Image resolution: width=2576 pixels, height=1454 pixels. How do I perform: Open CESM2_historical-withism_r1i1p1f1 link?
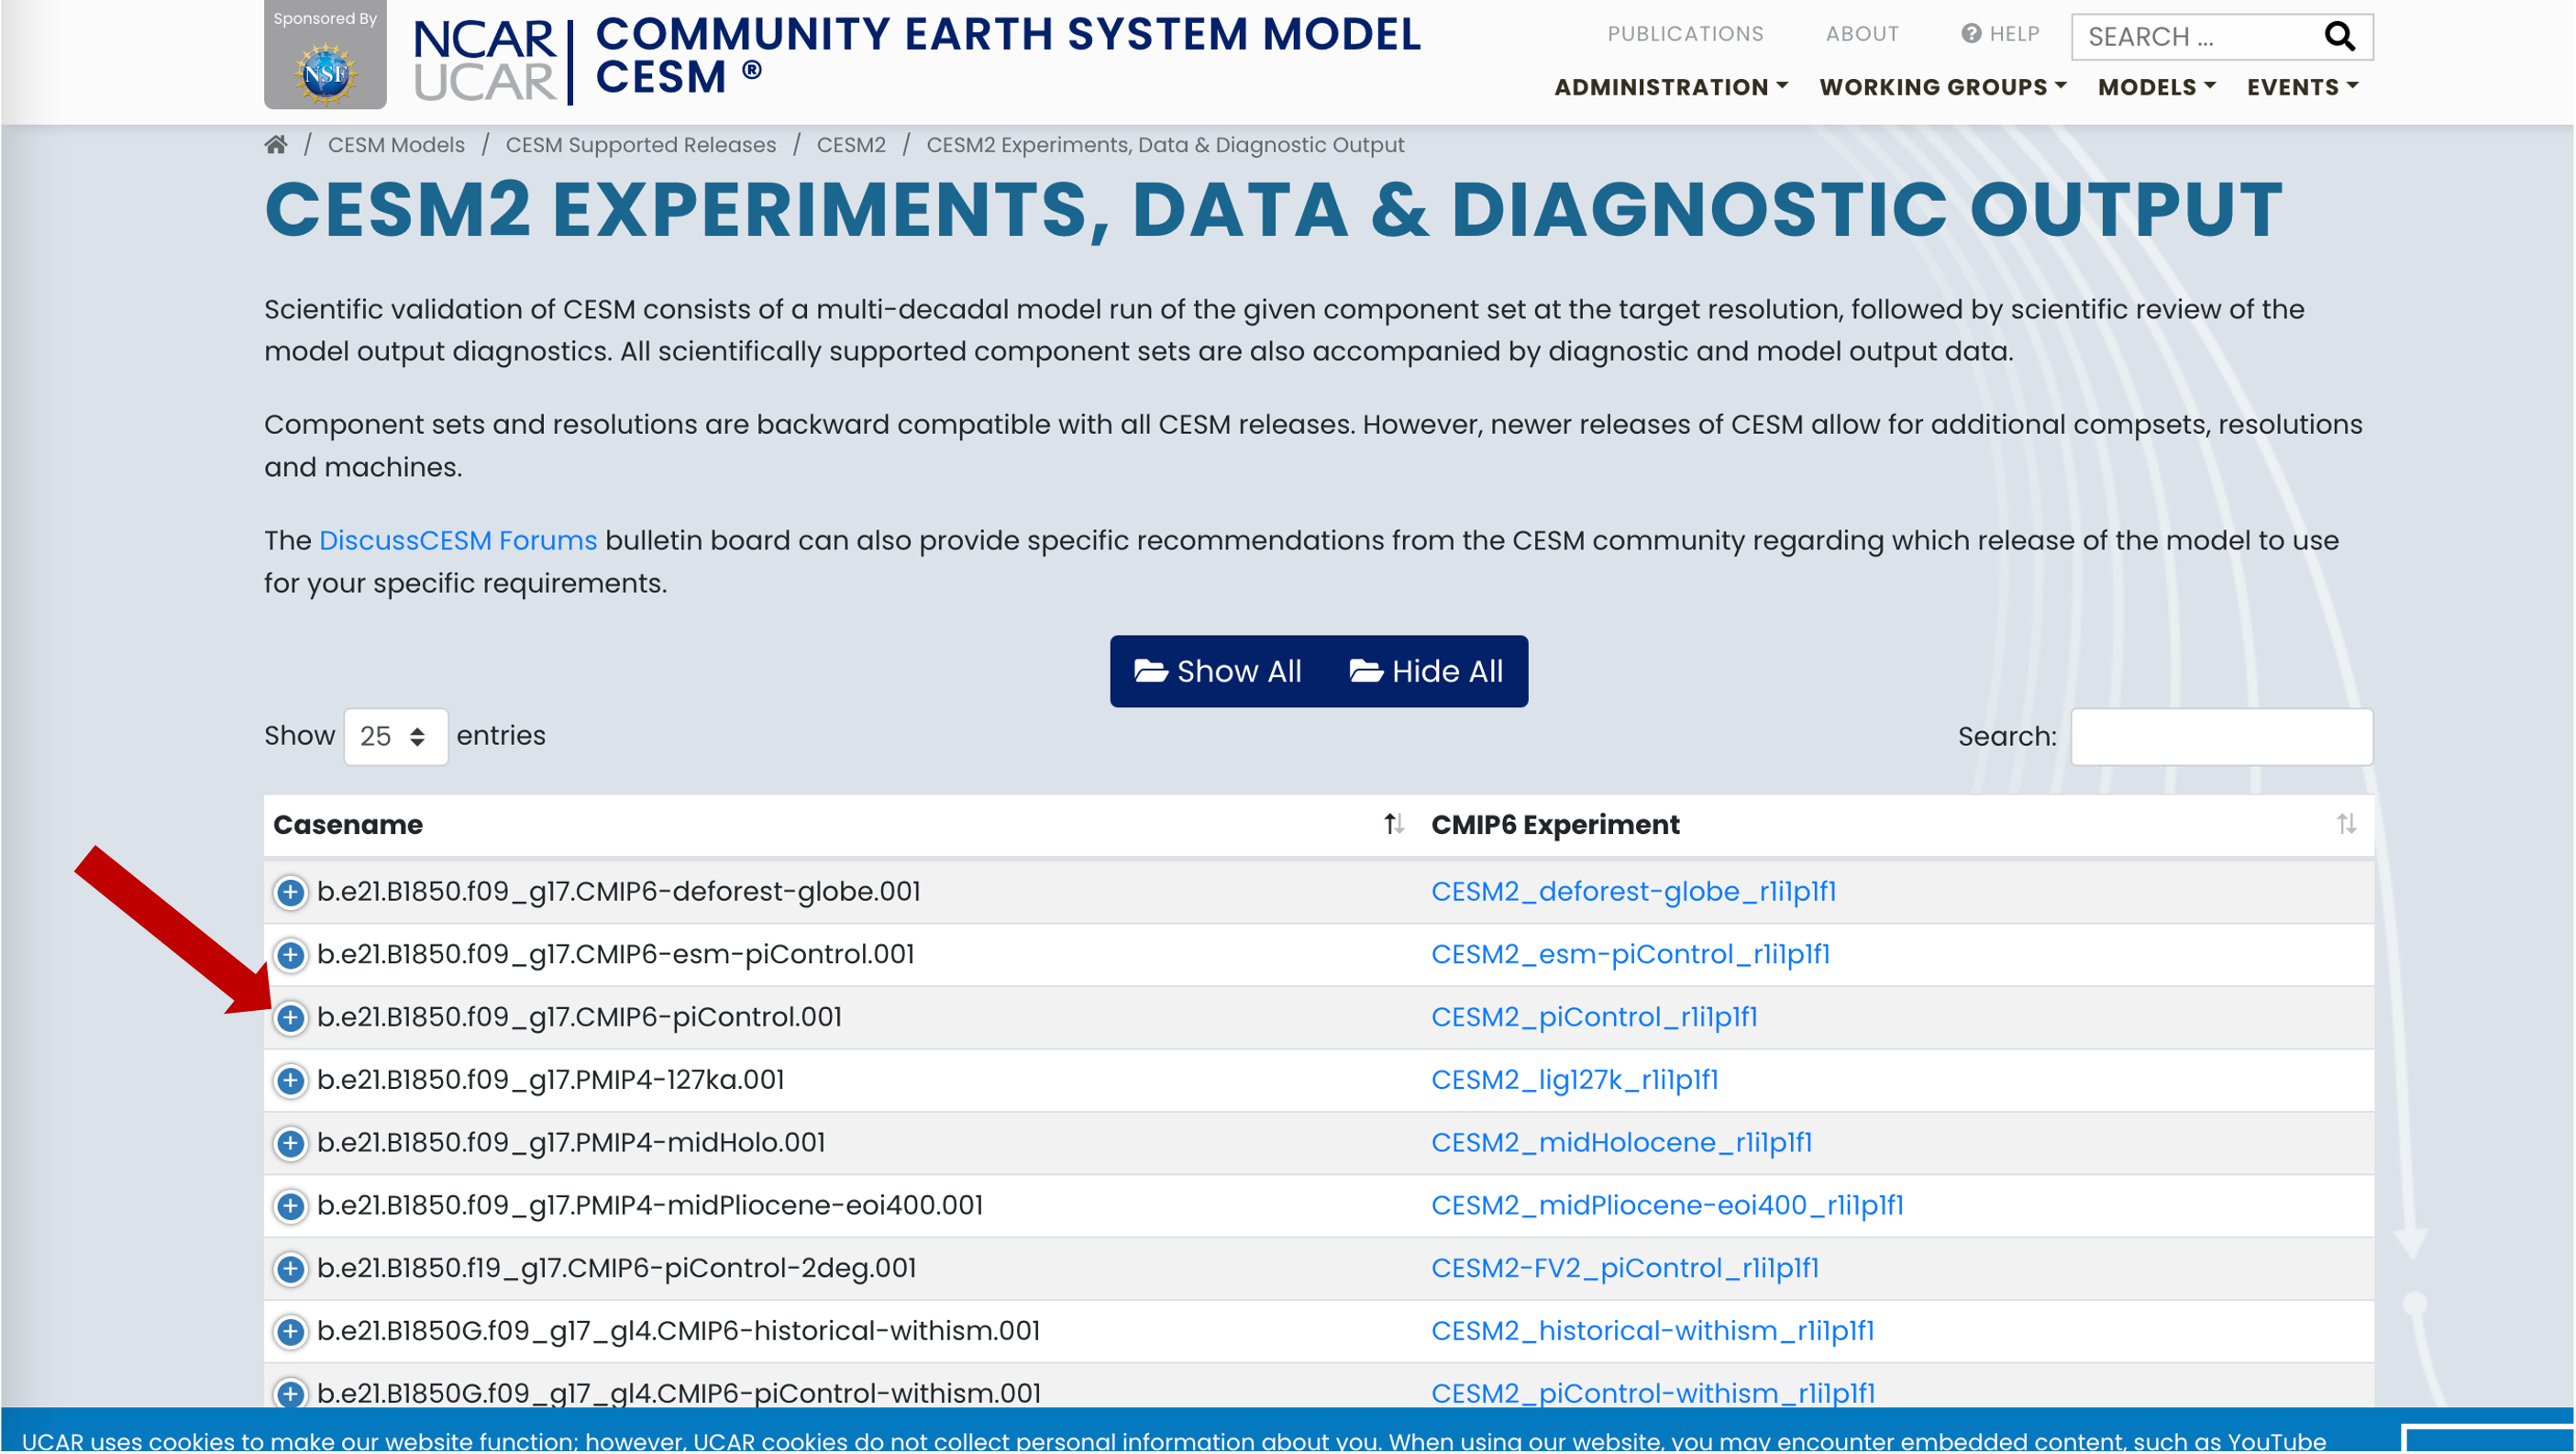(x=1653, y=1332)
